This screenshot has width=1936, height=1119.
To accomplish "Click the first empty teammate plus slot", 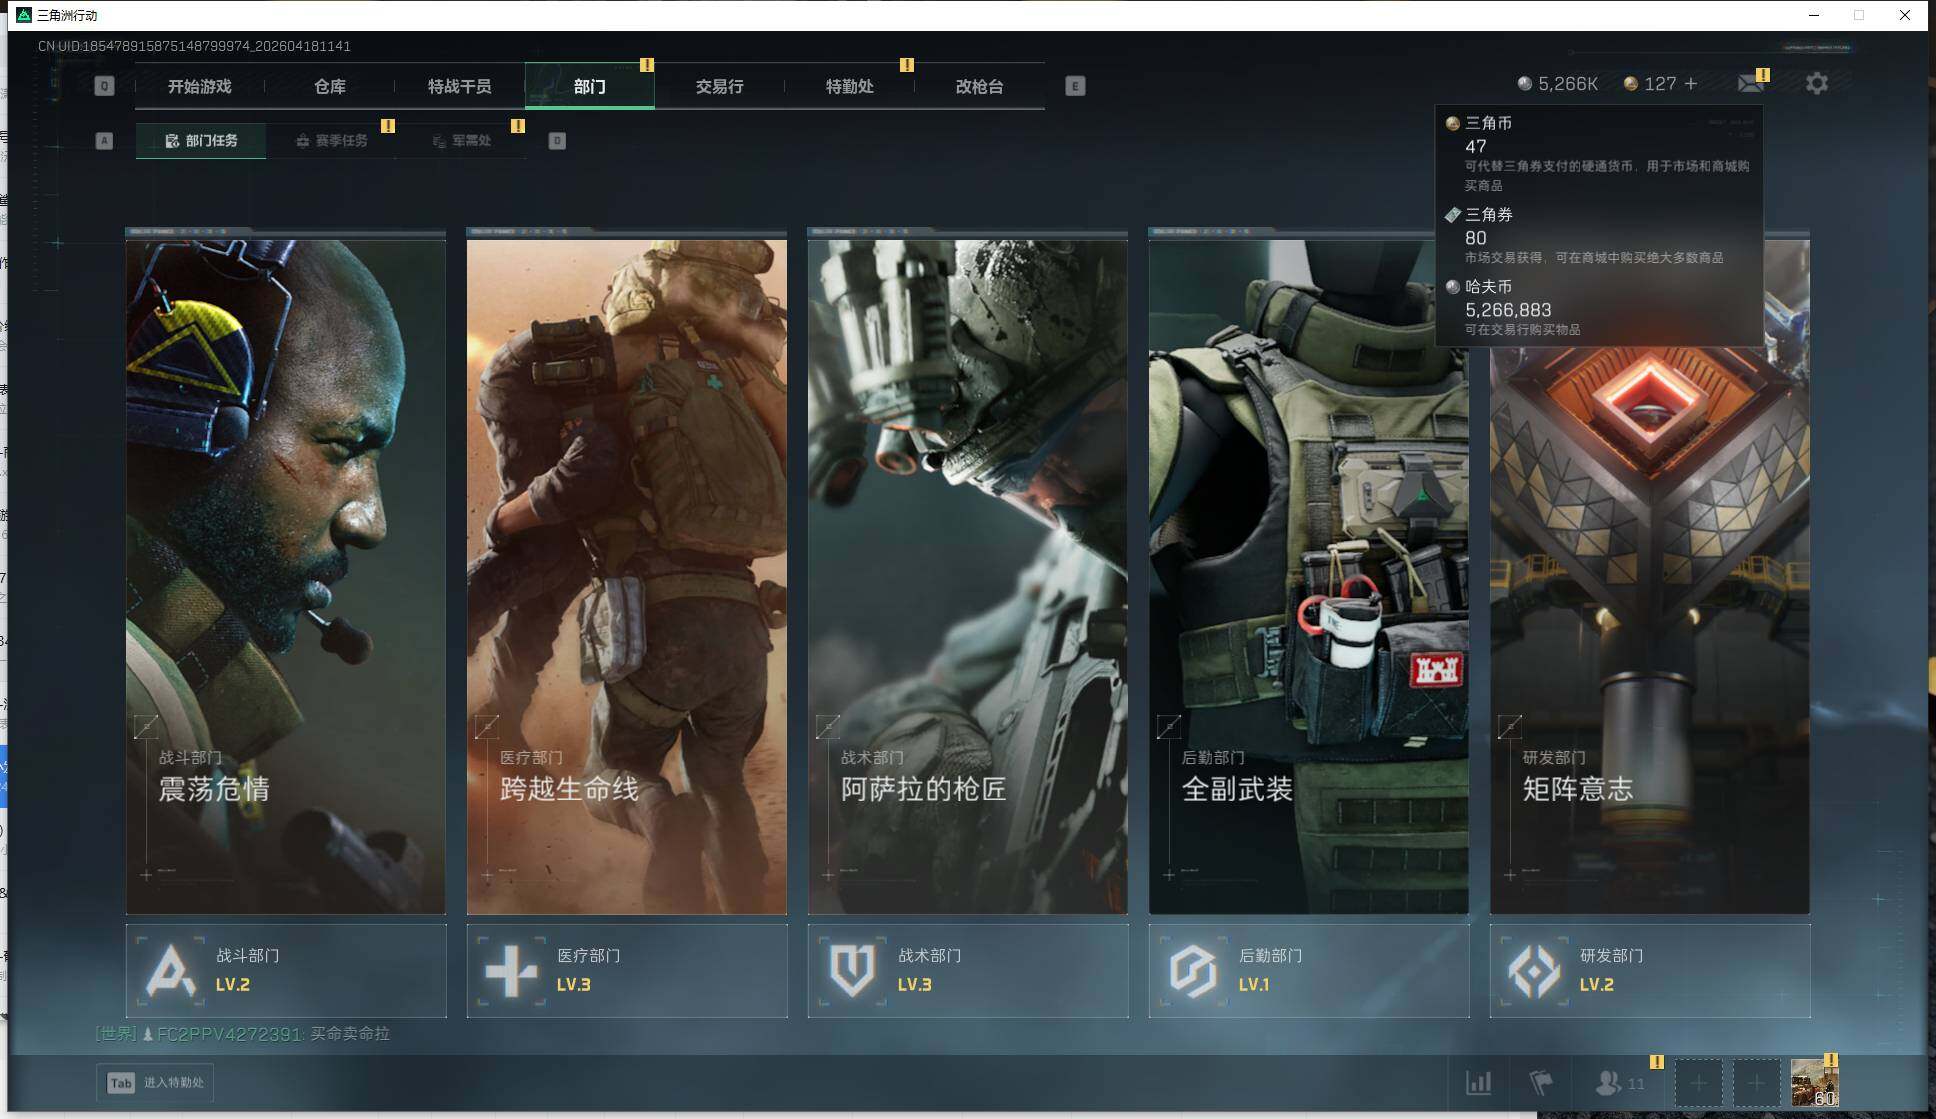I will click(x=1698, y=1083).
